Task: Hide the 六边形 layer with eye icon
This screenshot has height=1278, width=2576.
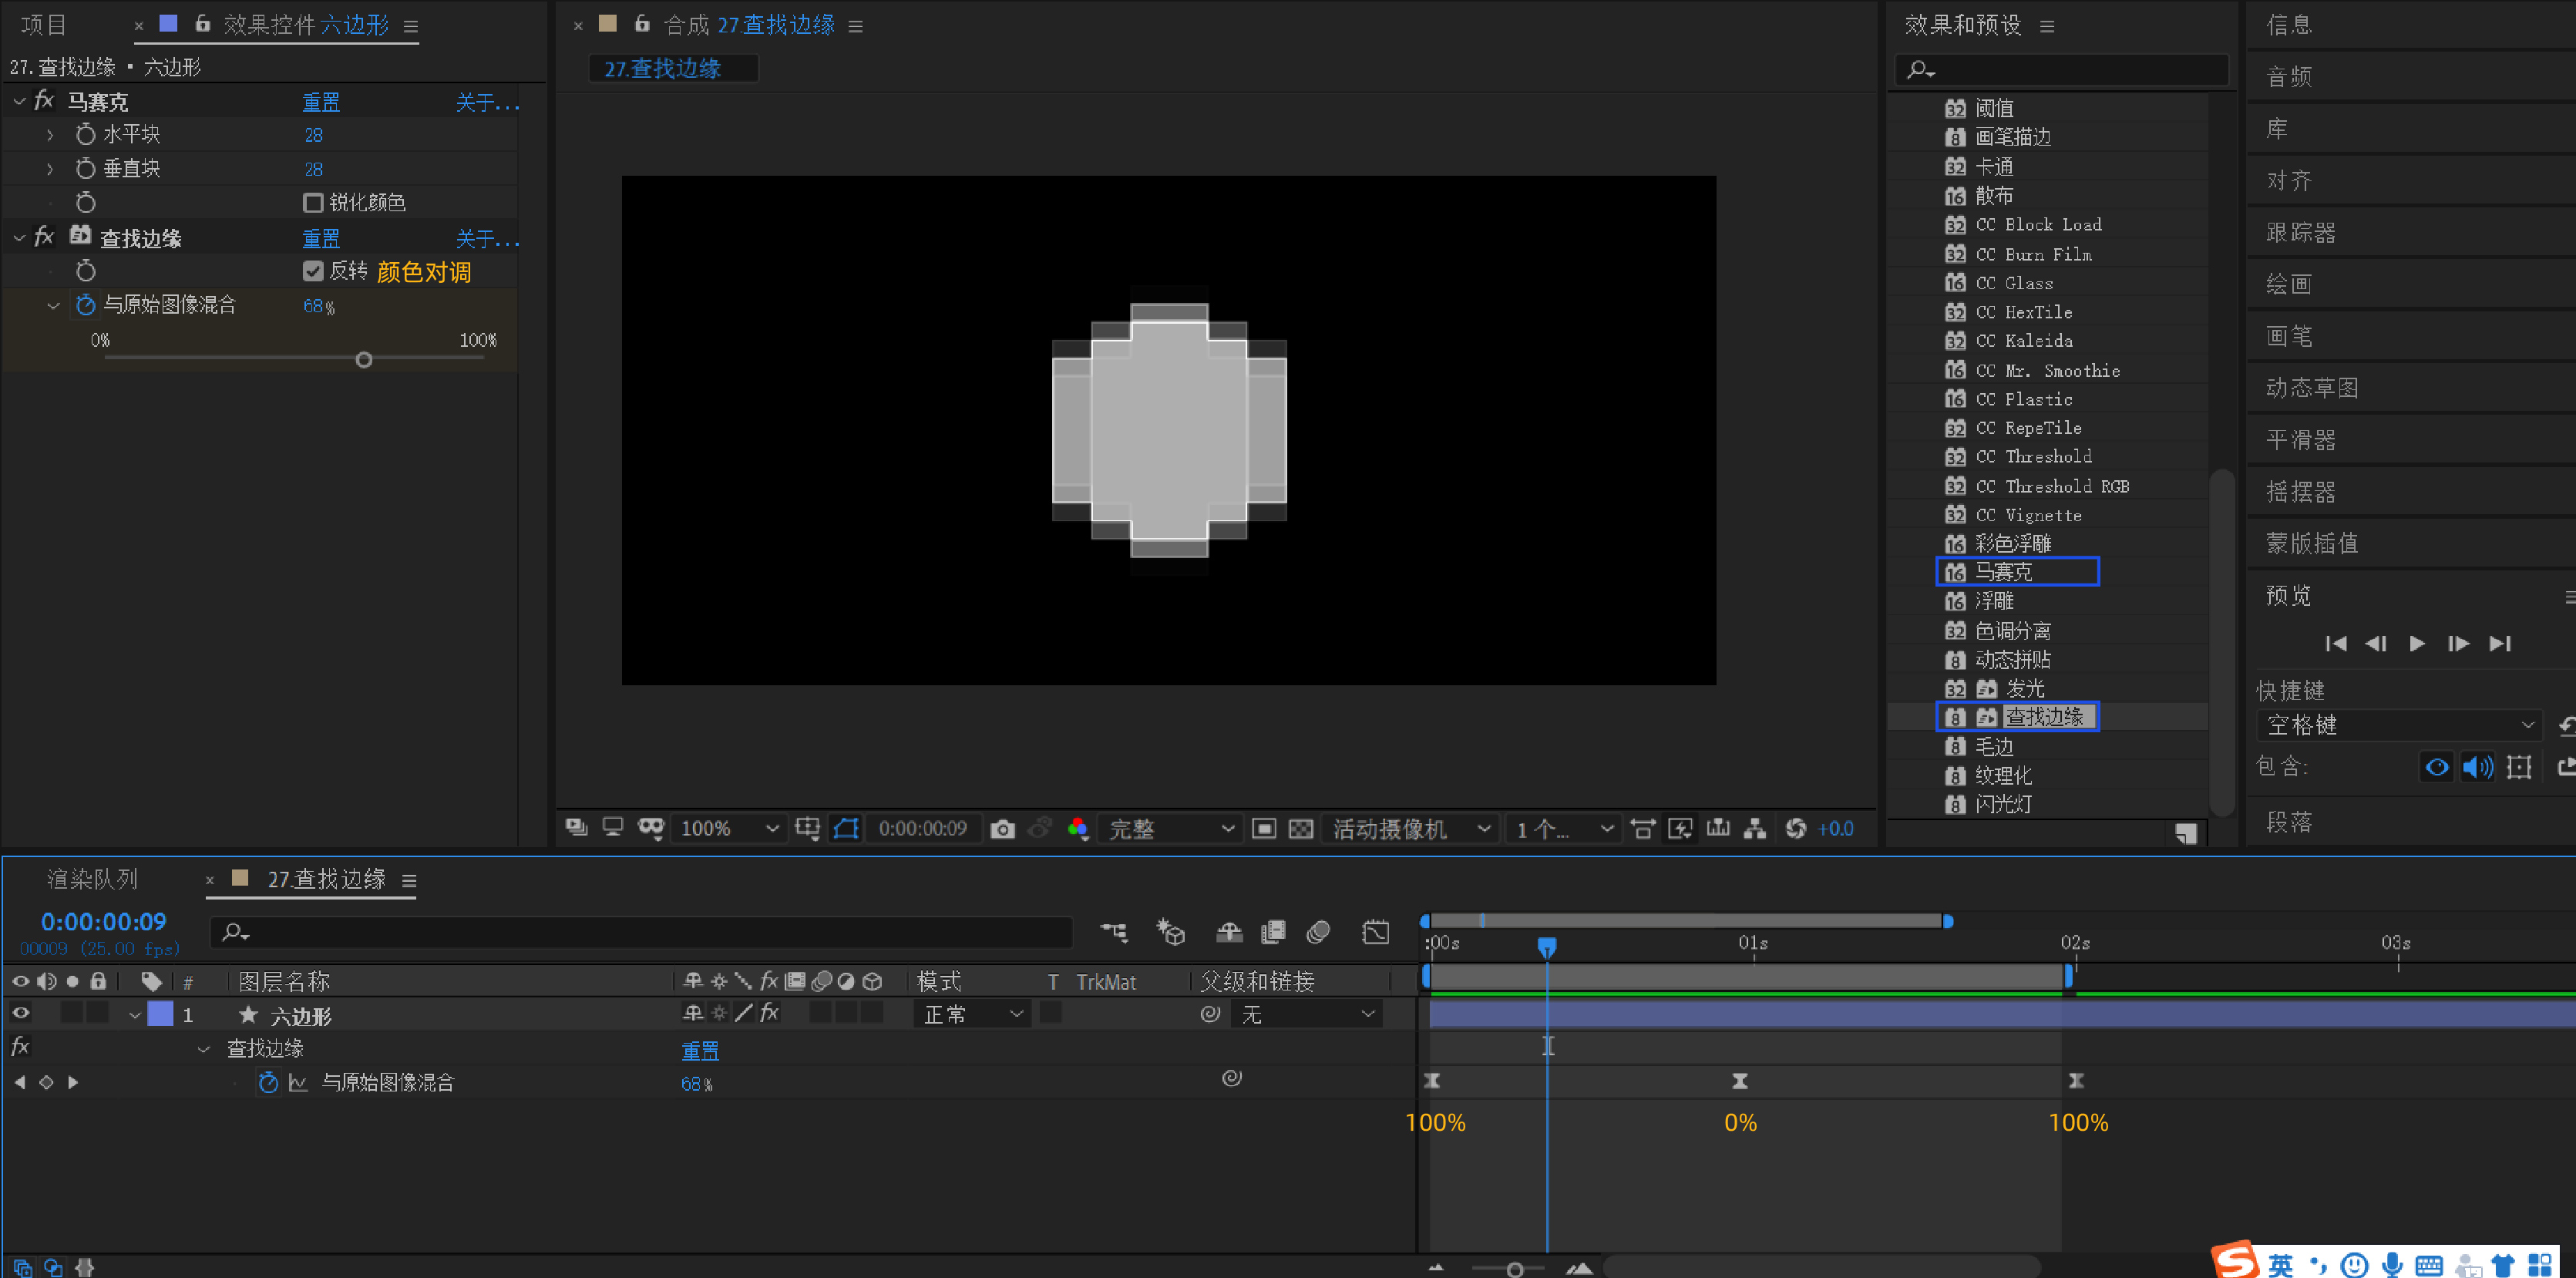Action: point(20,1013)
